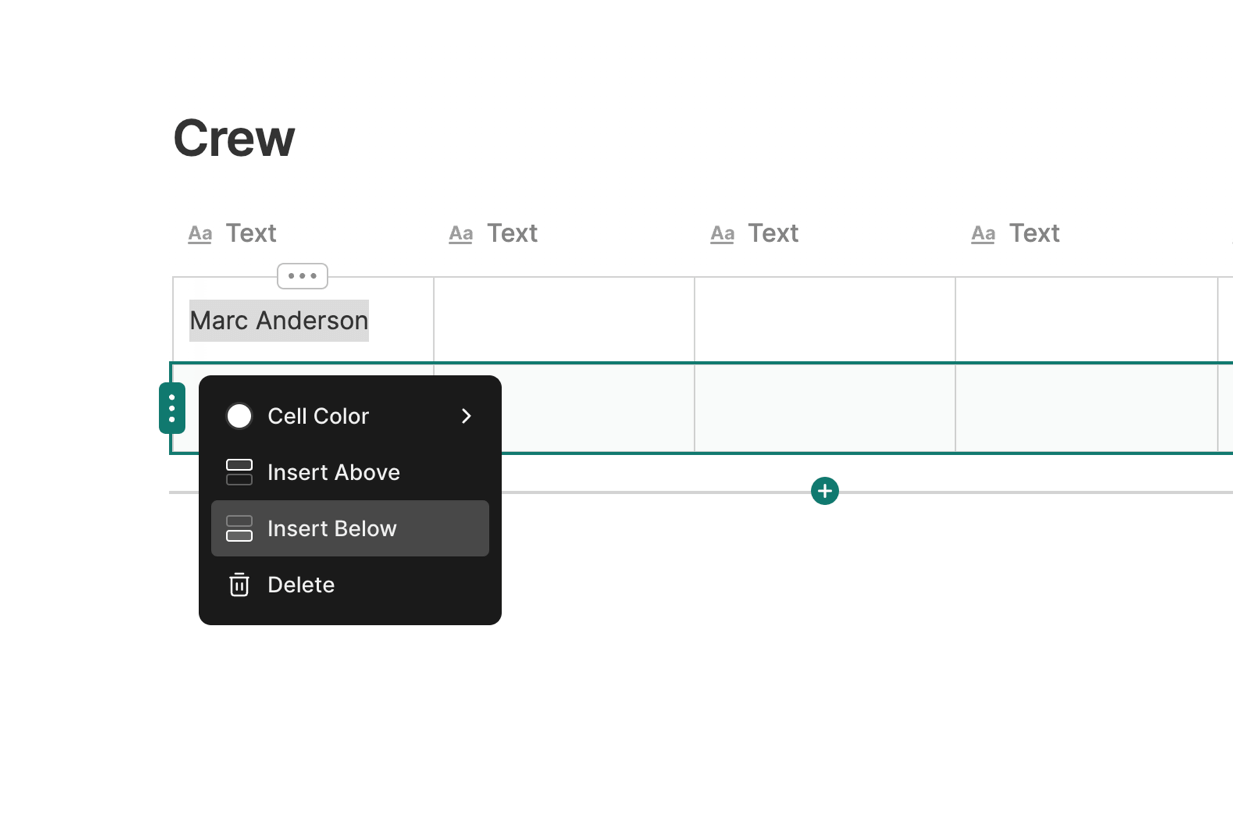Viewport: 1233px width, 836px height.
Task: Click the second column Aa type icon
Action: point(461,234)
